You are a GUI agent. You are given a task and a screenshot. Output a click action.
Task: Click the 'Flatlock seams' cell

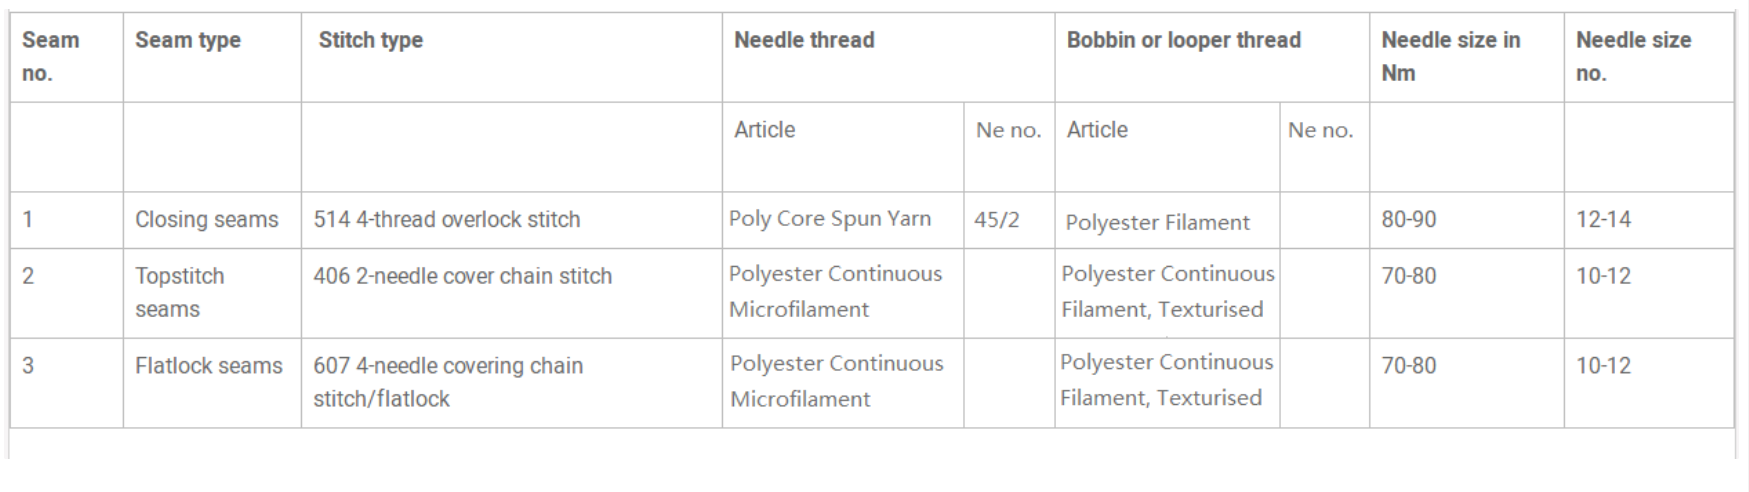[x=212, y=383]
